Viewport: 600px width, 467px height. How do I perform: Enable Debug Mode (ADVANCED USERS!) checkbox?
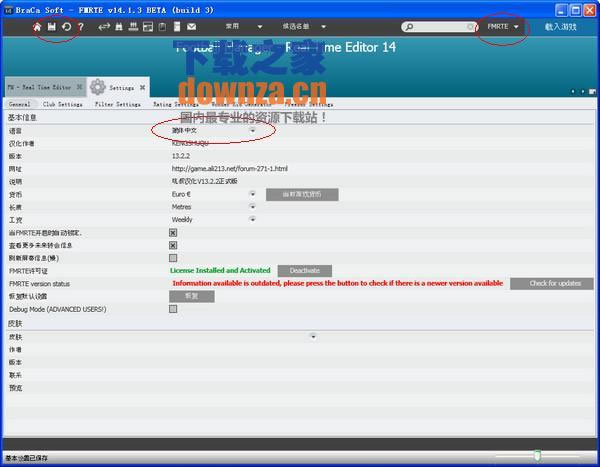(x=173, y=309)
